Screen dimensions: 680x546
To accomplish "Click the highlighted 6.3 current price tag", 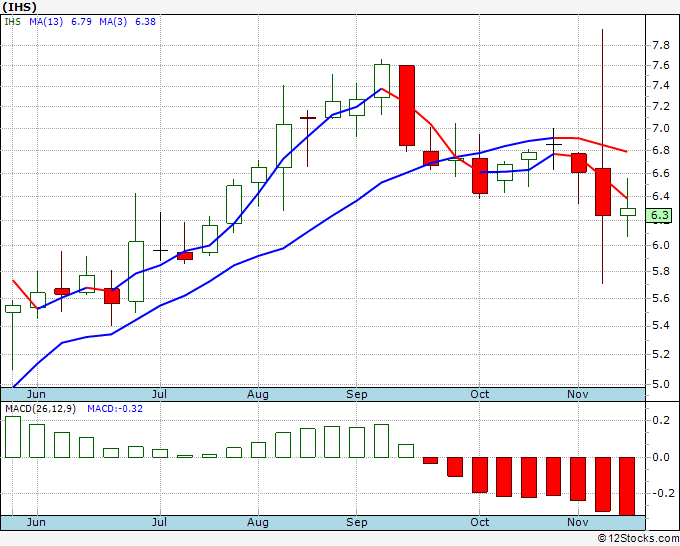I will (x=659, y=216).
